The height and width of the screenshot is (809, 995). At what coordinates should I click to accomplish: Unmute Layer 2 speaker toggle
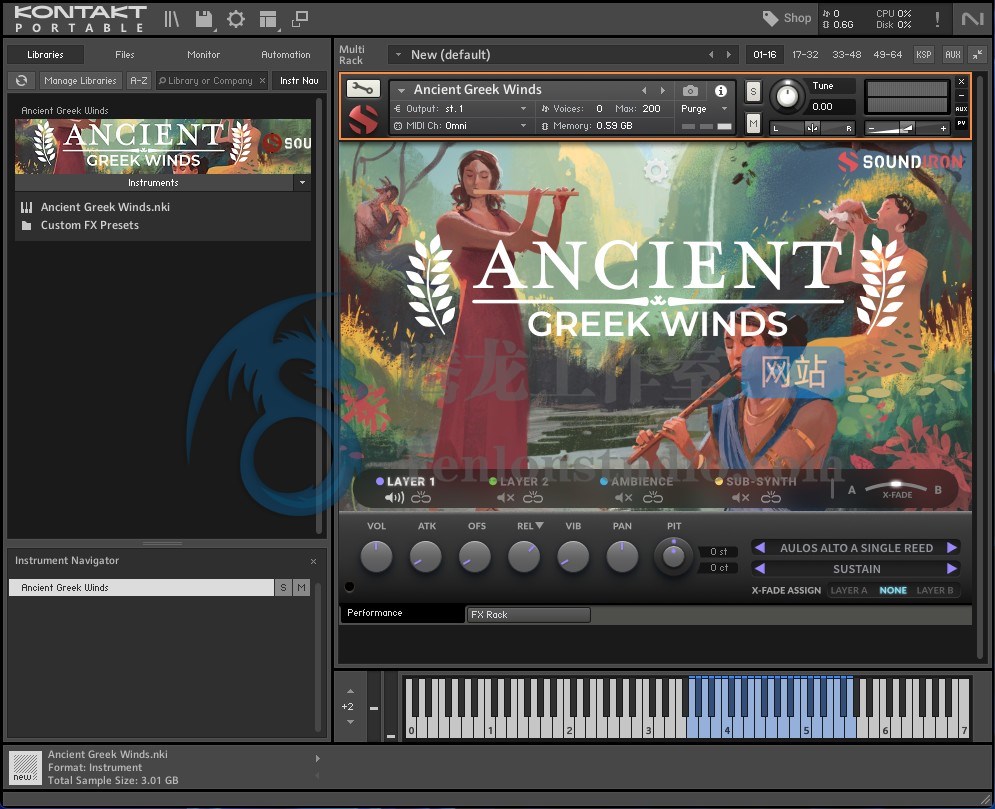coord(505,498)
